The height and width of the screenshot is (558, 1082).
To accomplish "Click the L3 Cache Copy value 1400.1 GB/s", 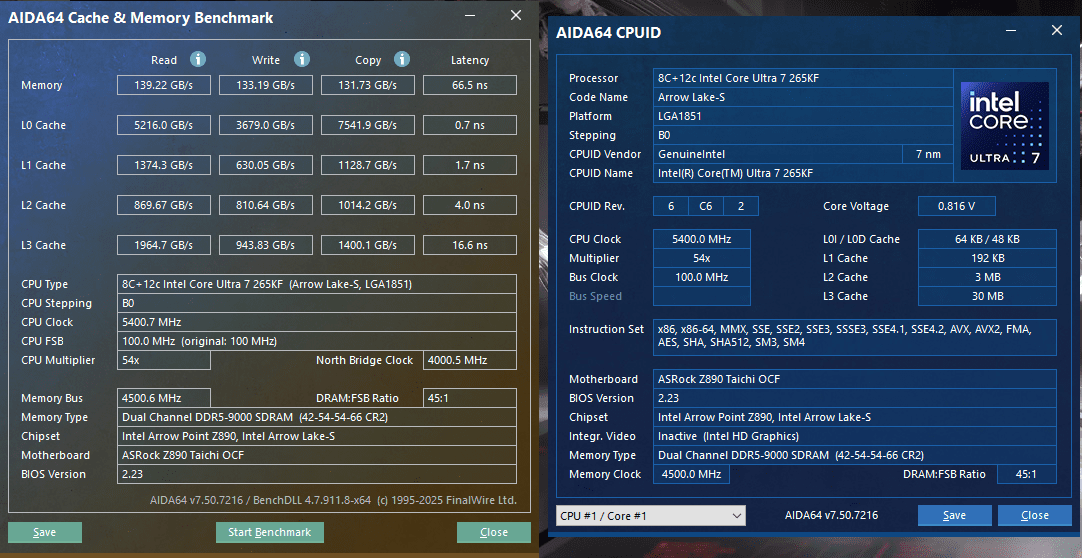I will (x=368, y=246).
